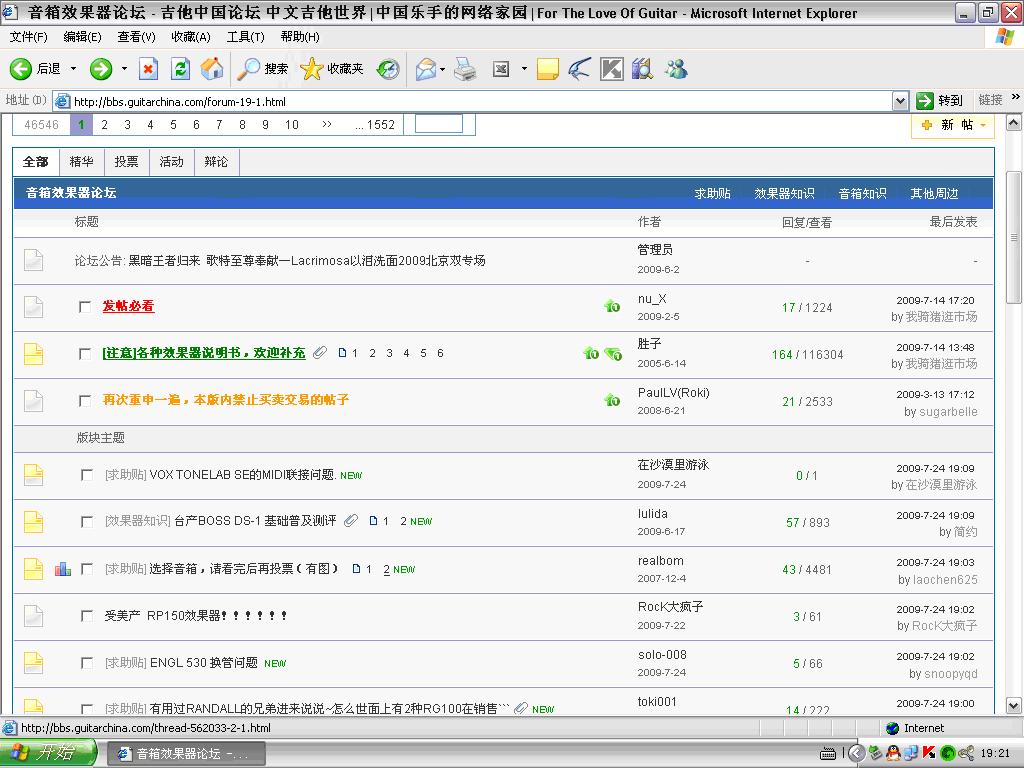Viewport: 1024px width, 768px height.
Task: Click the yellow note toolbar icon
Action: 547,69
